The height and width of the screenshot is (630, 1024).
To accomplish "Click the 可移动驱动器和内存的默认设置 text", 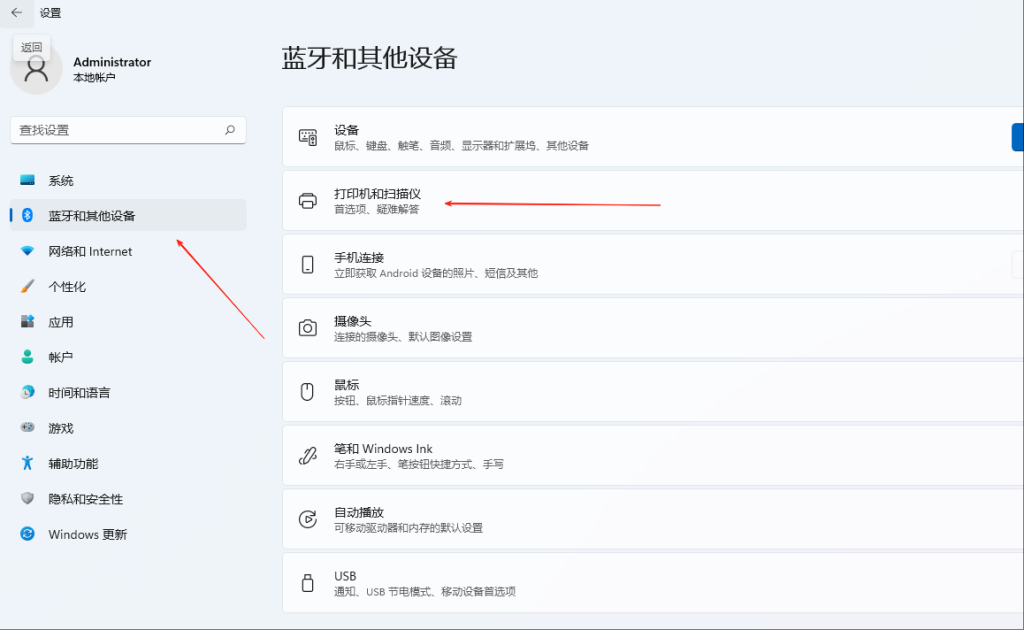I will click(408, 528).
